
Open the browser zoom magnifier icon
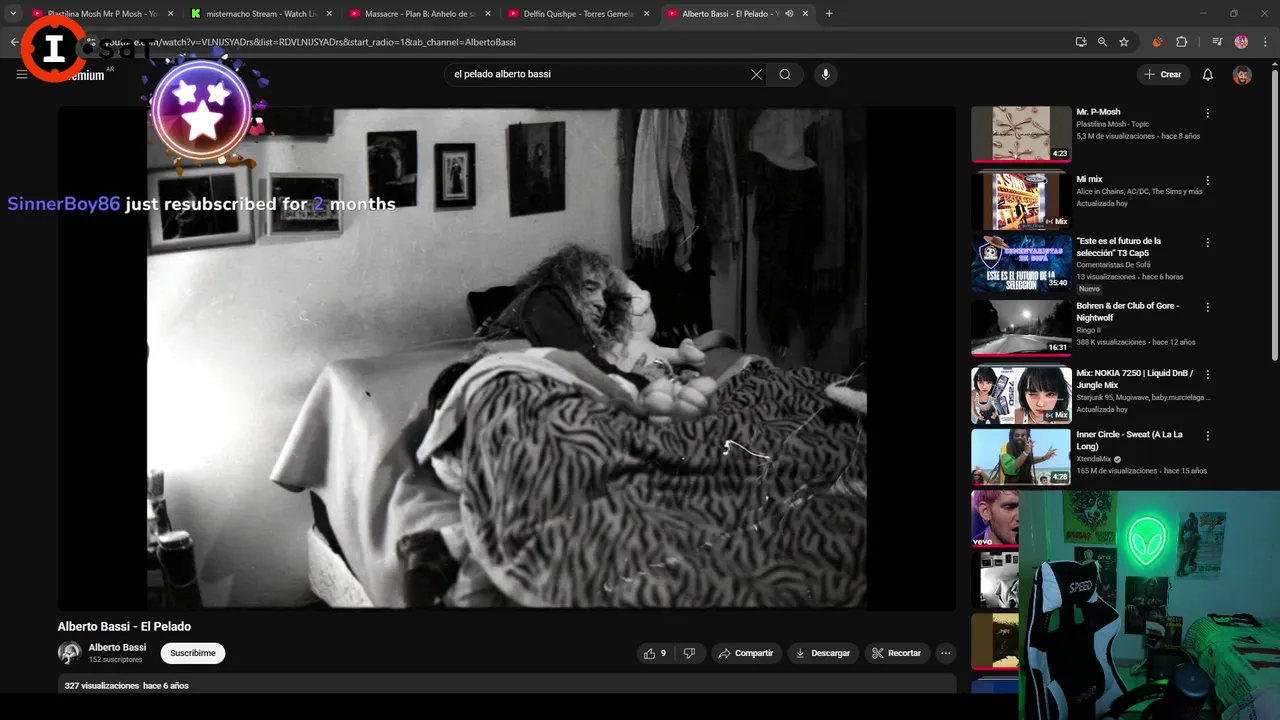pos(1102,42)
